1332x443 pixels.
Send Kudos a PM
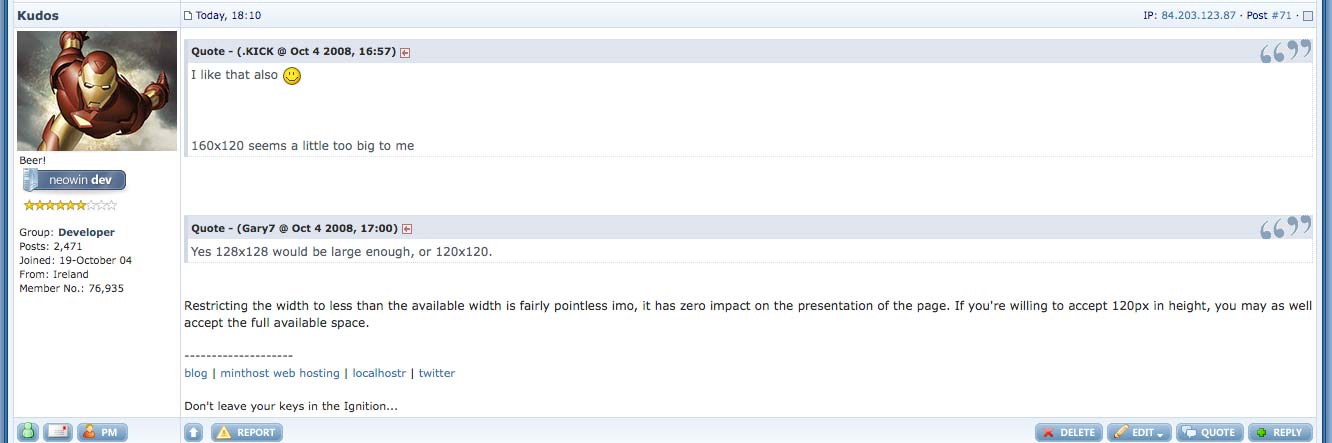(x=102, y=432)
